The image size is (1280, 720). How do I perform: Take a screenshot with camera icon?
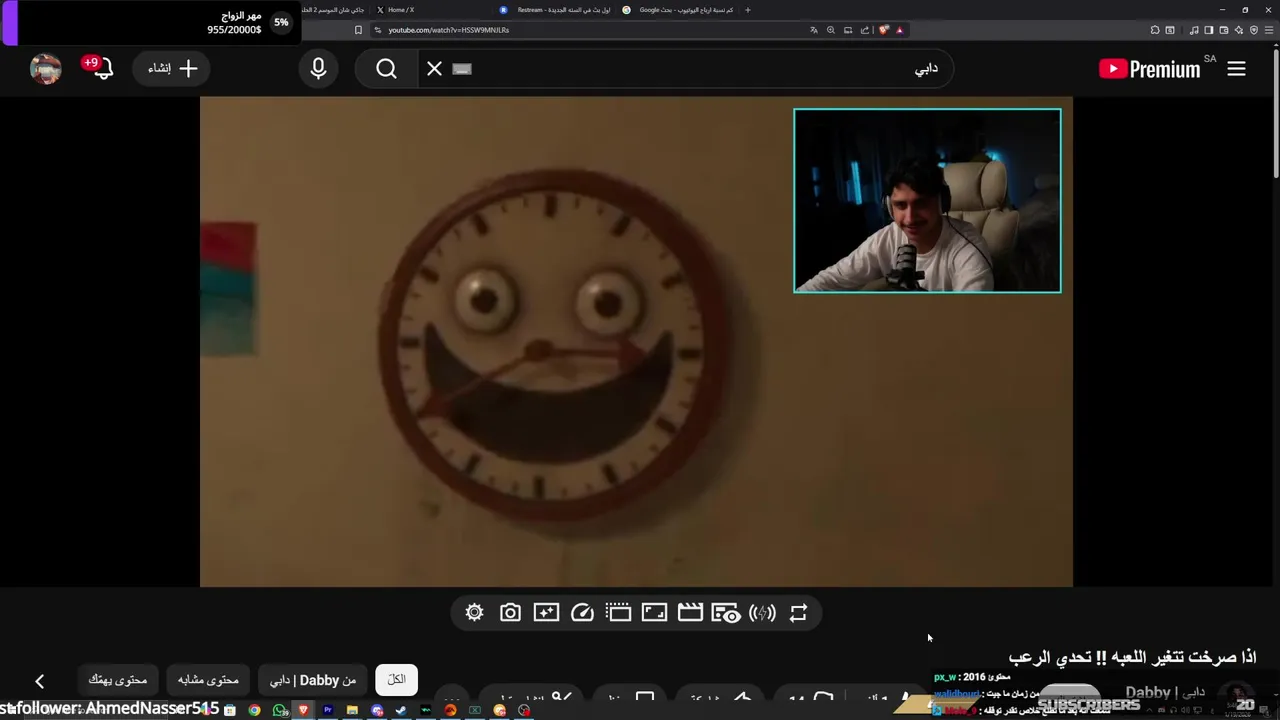point(510,613)
